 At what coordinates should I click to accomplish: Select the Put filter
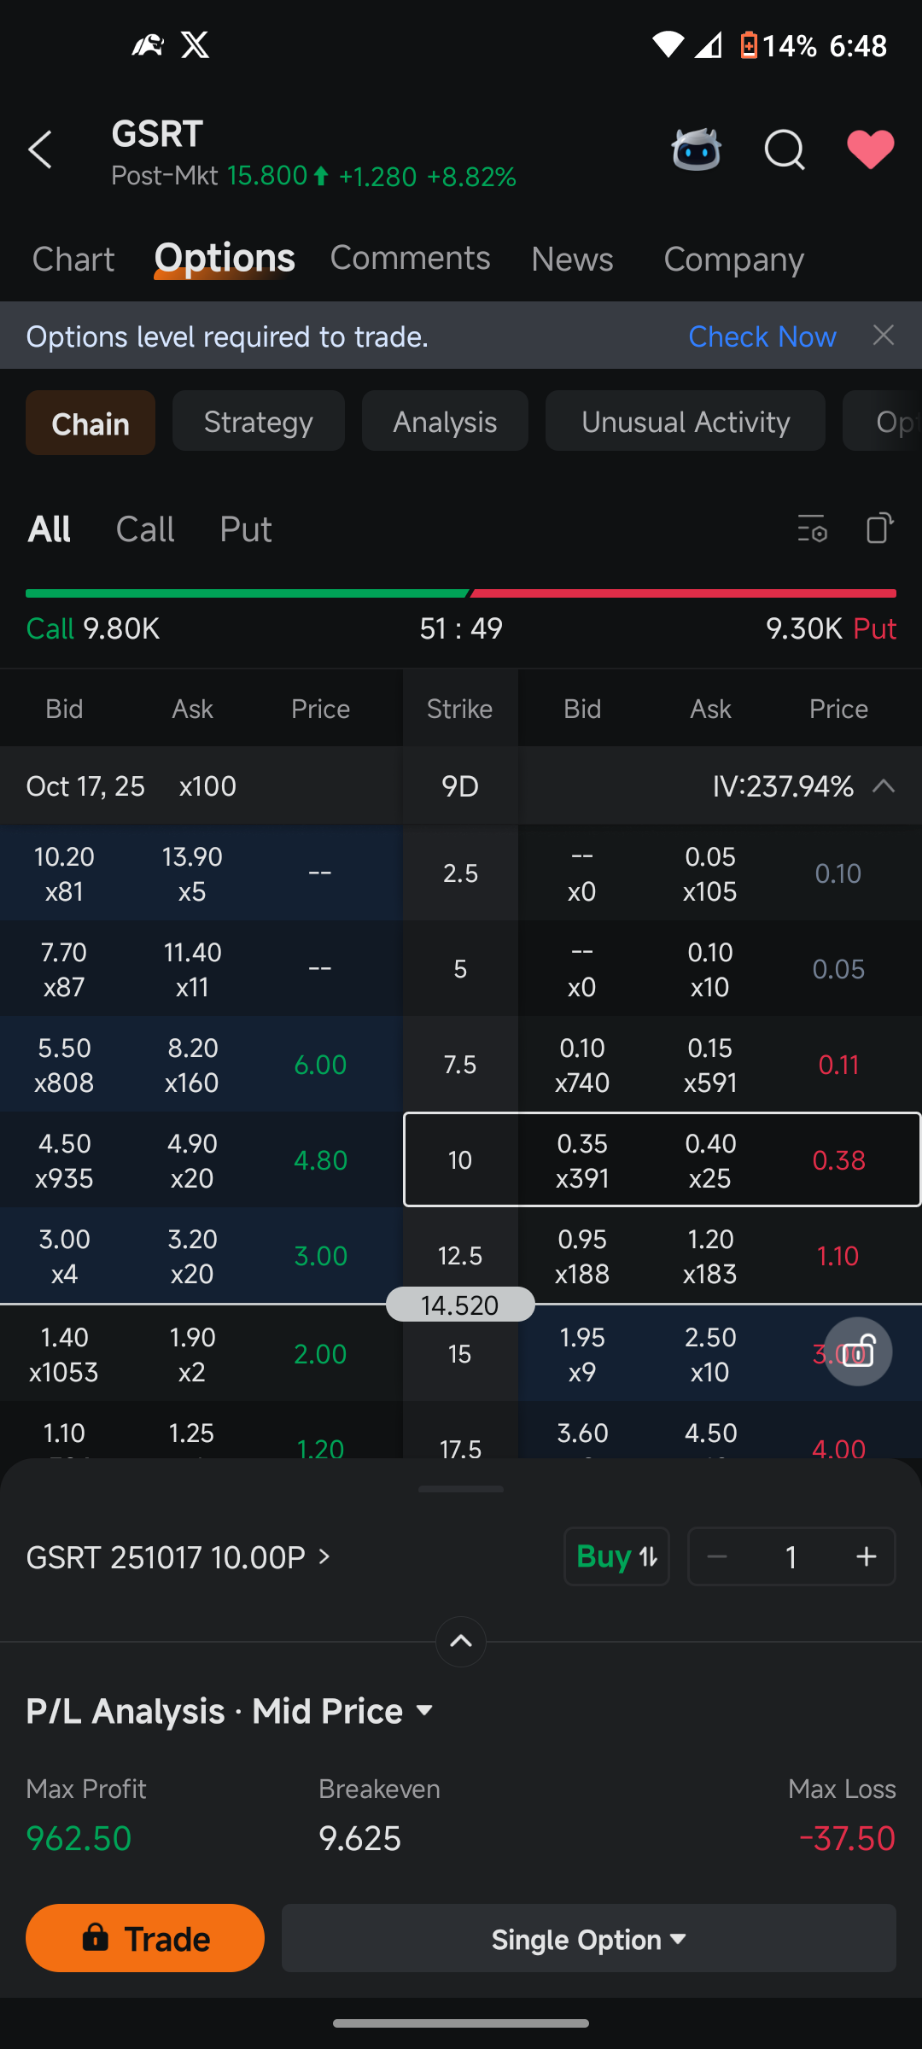pos(245,529)
